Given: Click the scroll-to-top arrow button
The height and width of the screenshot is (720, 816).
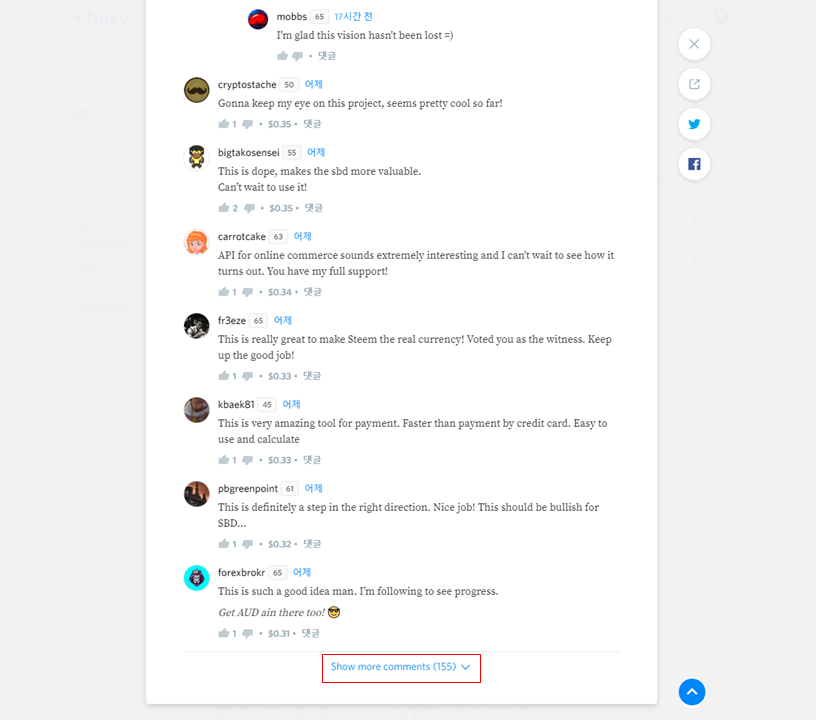Looking at the screenshot, I should (x=692, y=692).
